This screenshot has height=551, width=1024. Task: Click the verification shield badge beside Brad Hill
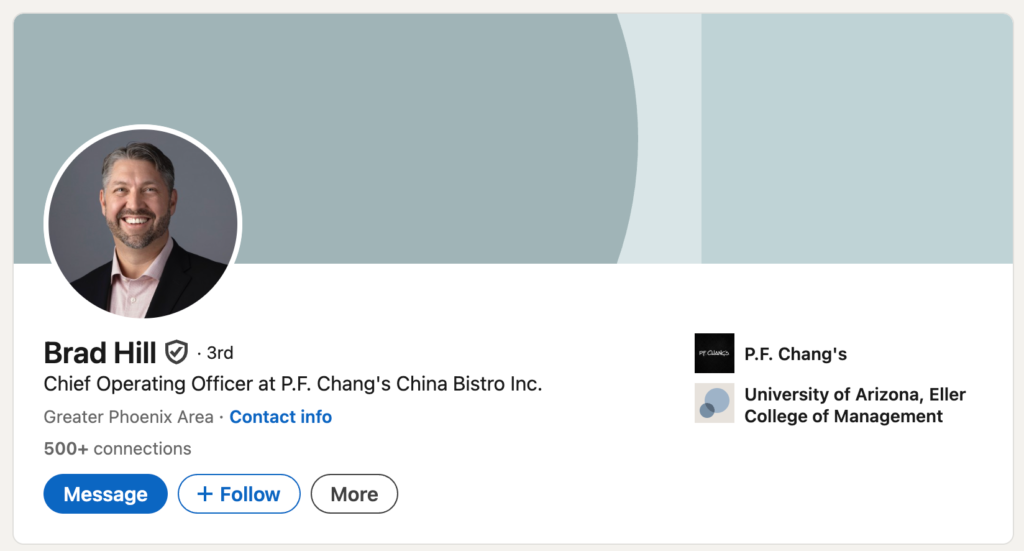[x=176, y=352]
